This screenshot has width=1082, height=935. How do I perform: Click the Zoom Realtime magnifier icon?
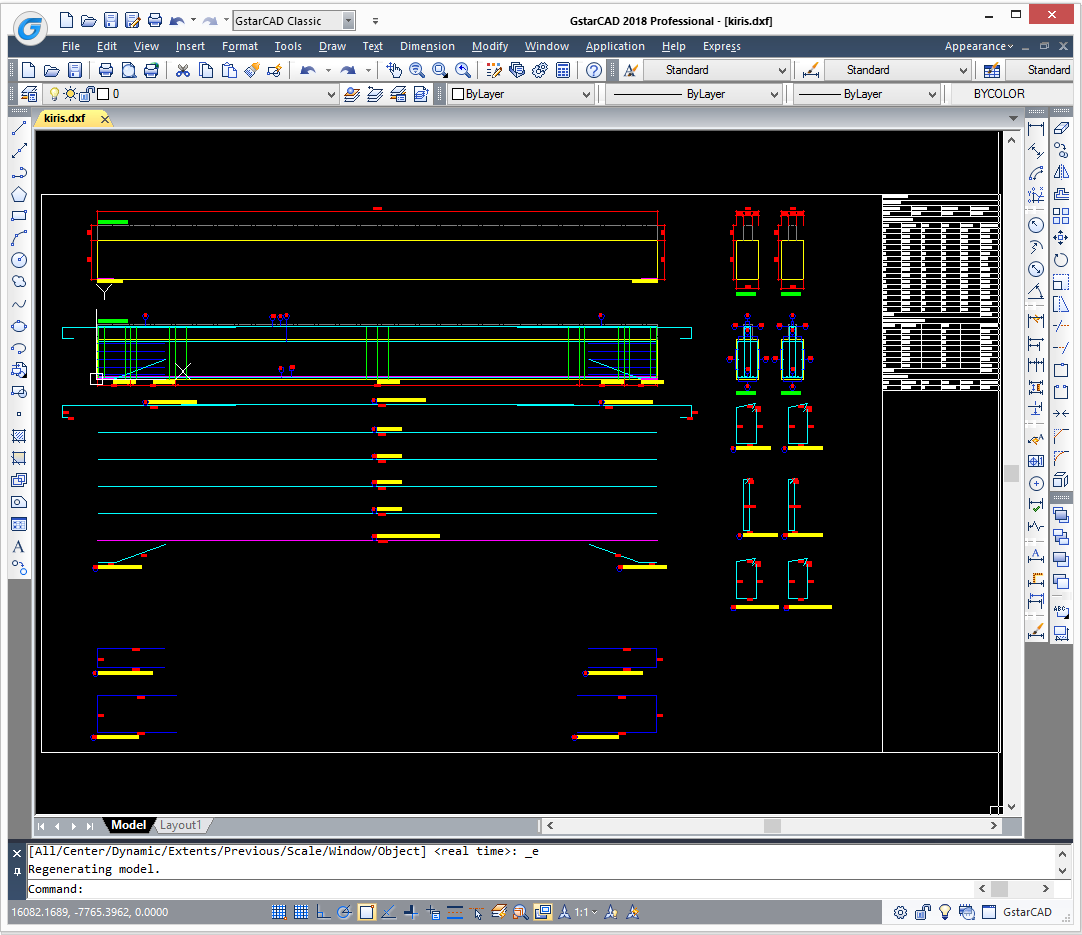pyautogui.click(x=417, y=70)
